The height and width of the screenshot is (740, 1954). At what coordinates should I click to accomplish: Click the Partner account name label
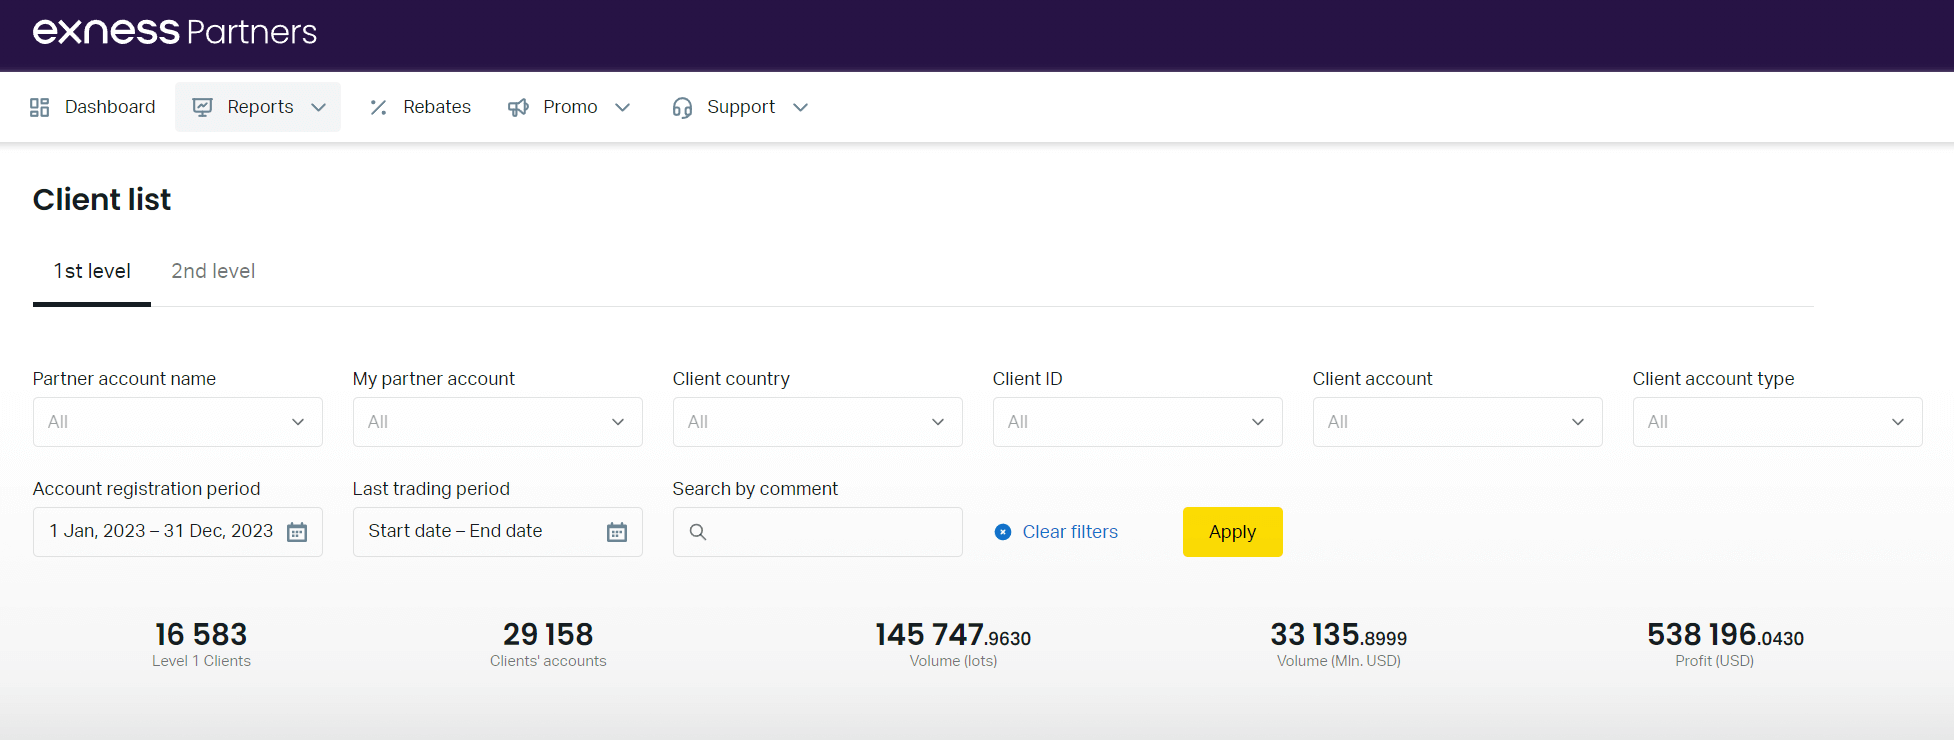click(124, 379)
